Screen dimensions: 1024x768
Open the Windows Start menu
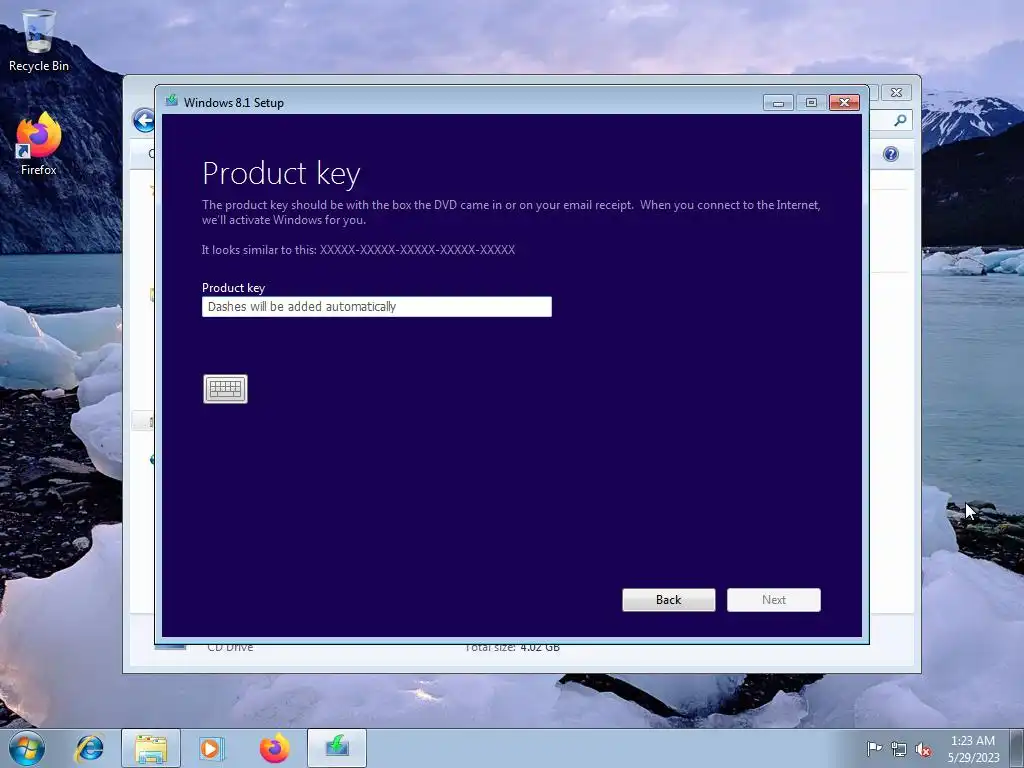[27, 748]
